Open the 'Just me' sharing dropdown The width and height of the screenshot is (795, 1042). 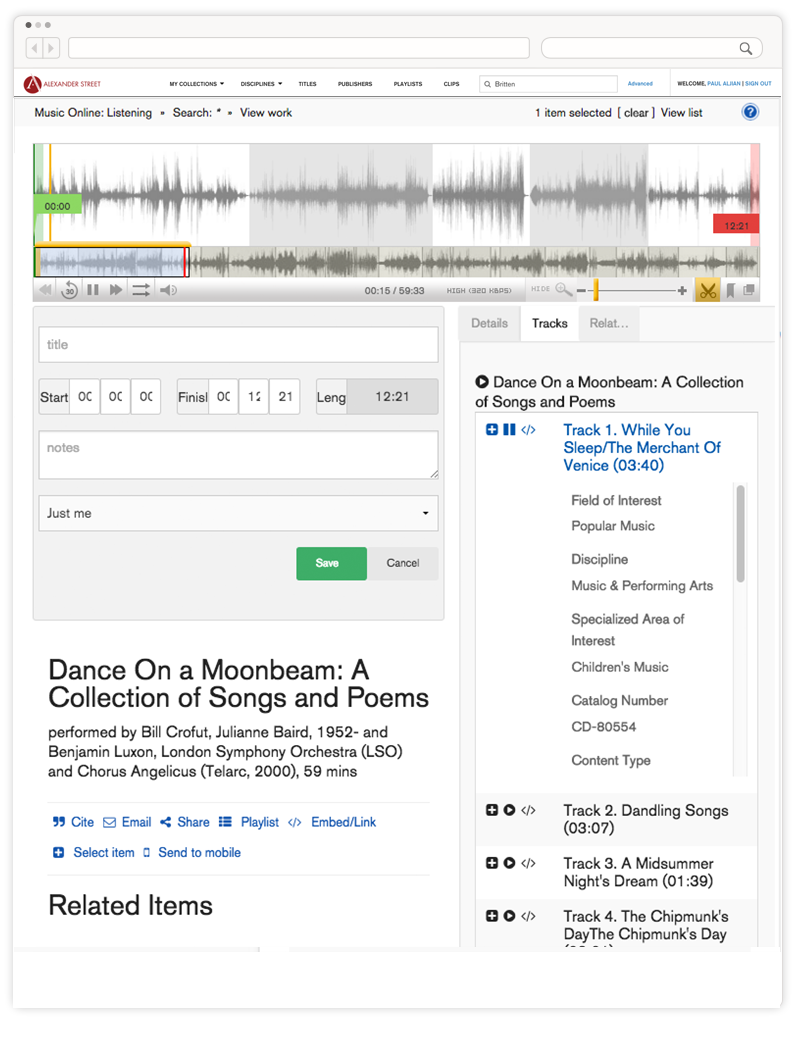coord(238,513)
